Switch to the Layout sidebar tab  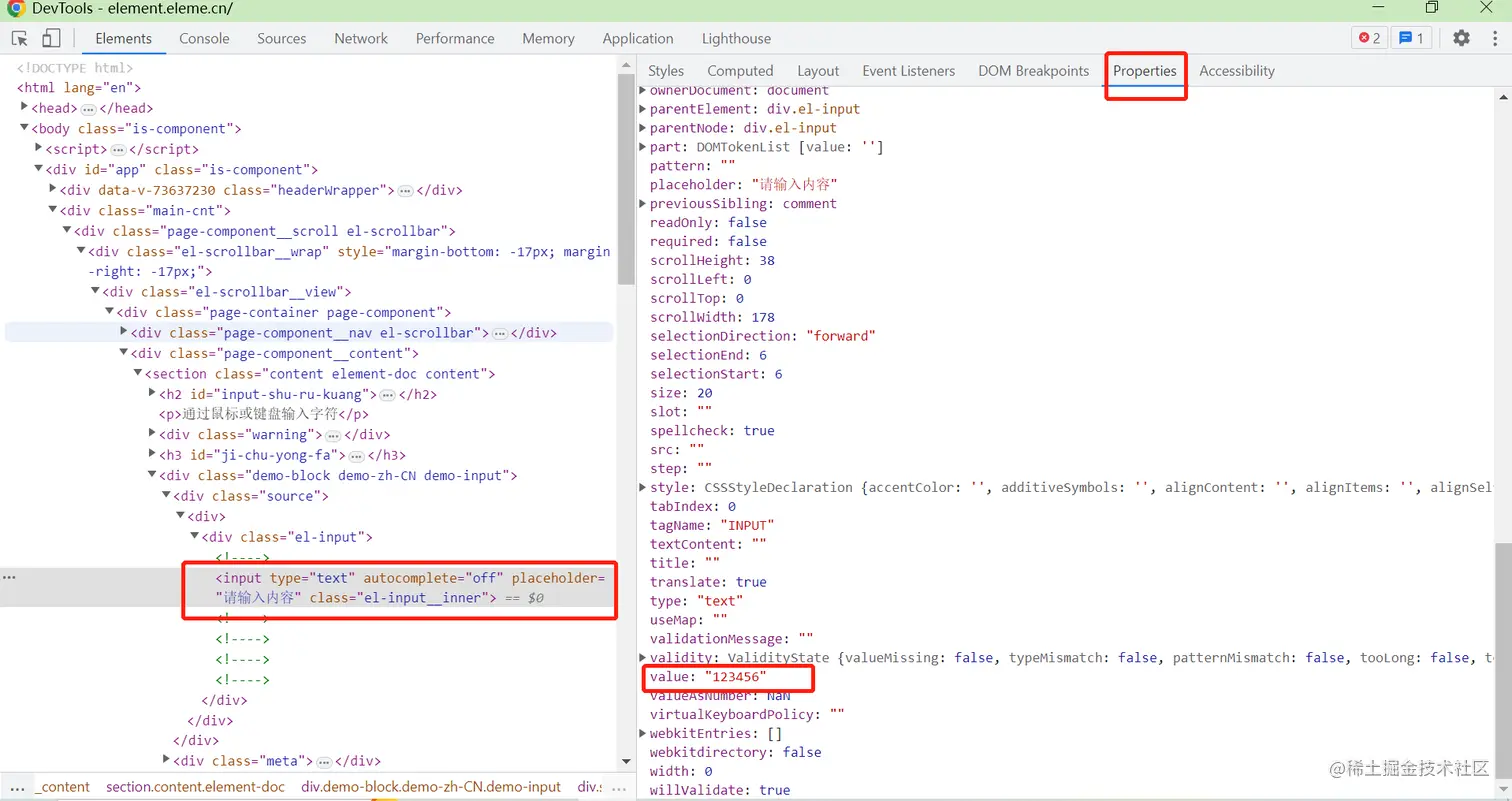[x=818, y=71]
